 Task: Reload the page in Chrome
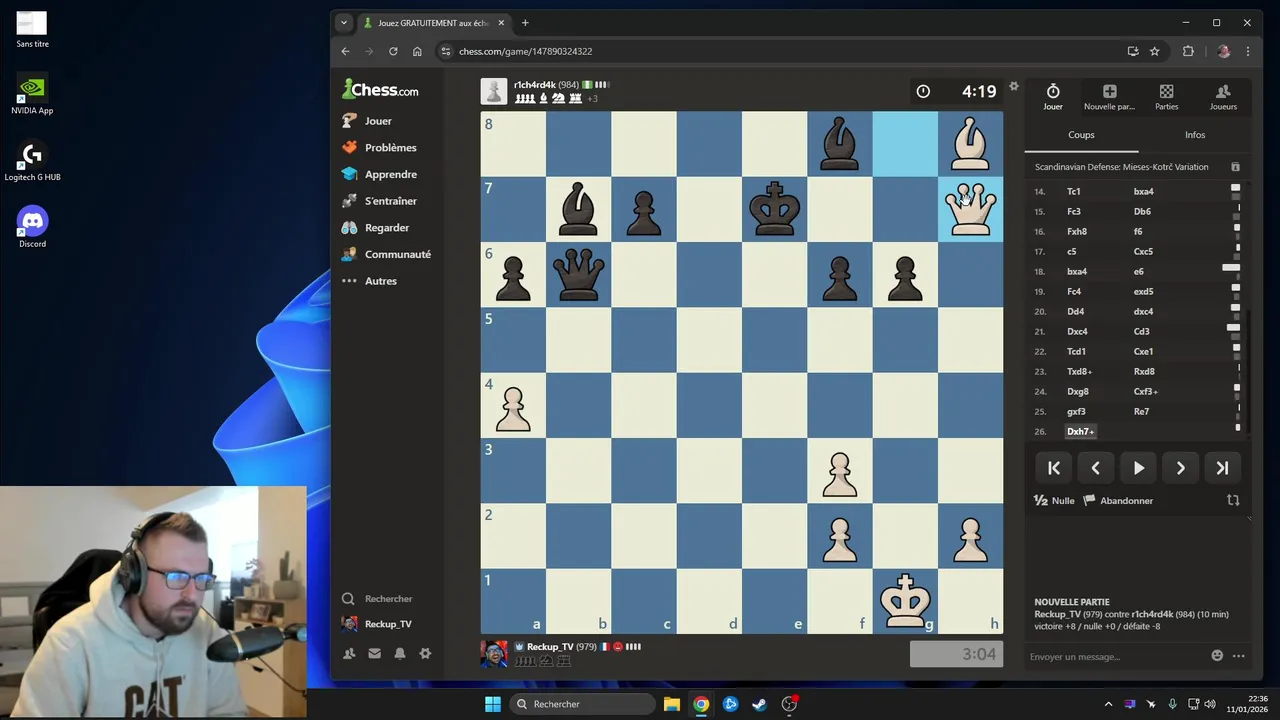tap(393, 51)
